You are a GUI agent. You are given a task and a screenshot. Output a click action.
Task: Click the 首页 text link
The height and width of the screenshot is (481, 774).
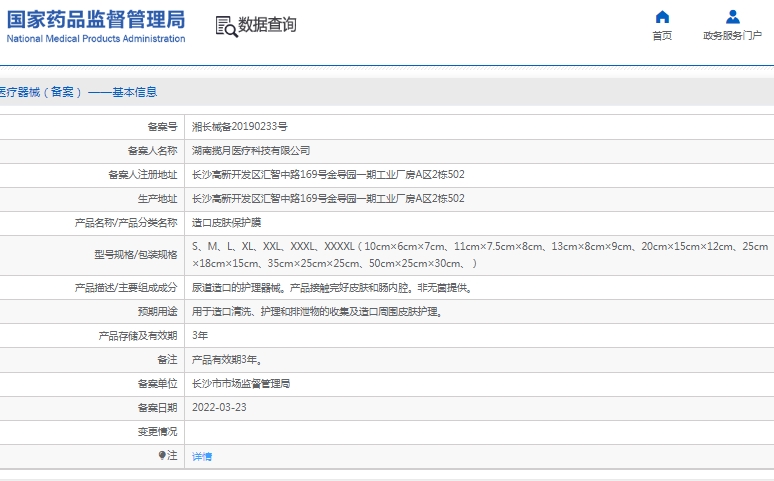click(x=662, y=36)
